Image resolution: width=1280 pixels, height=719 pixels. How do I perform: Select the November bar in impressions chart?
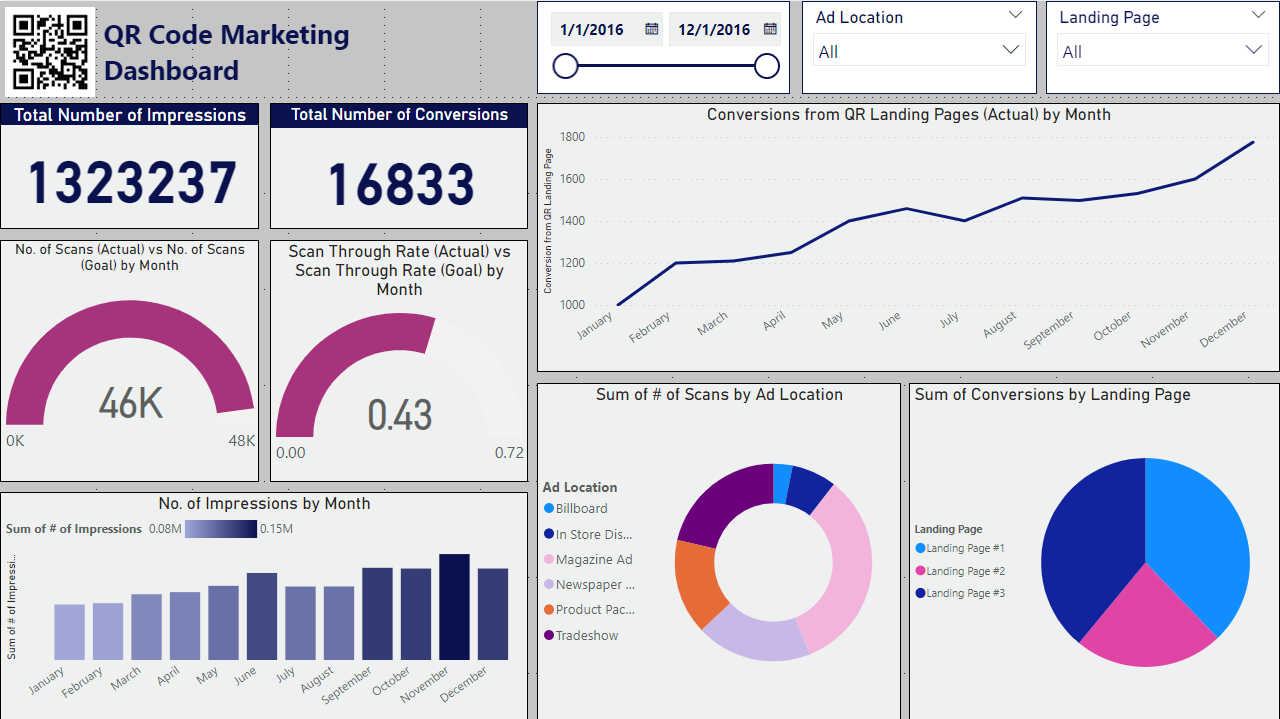pyautogui.click(x=454, y=607)
